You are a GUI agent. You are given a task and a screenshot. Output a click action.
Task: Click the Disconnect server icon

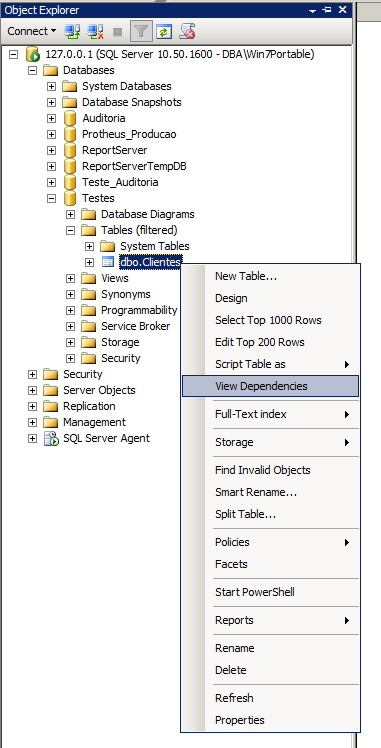pos(95,31)
